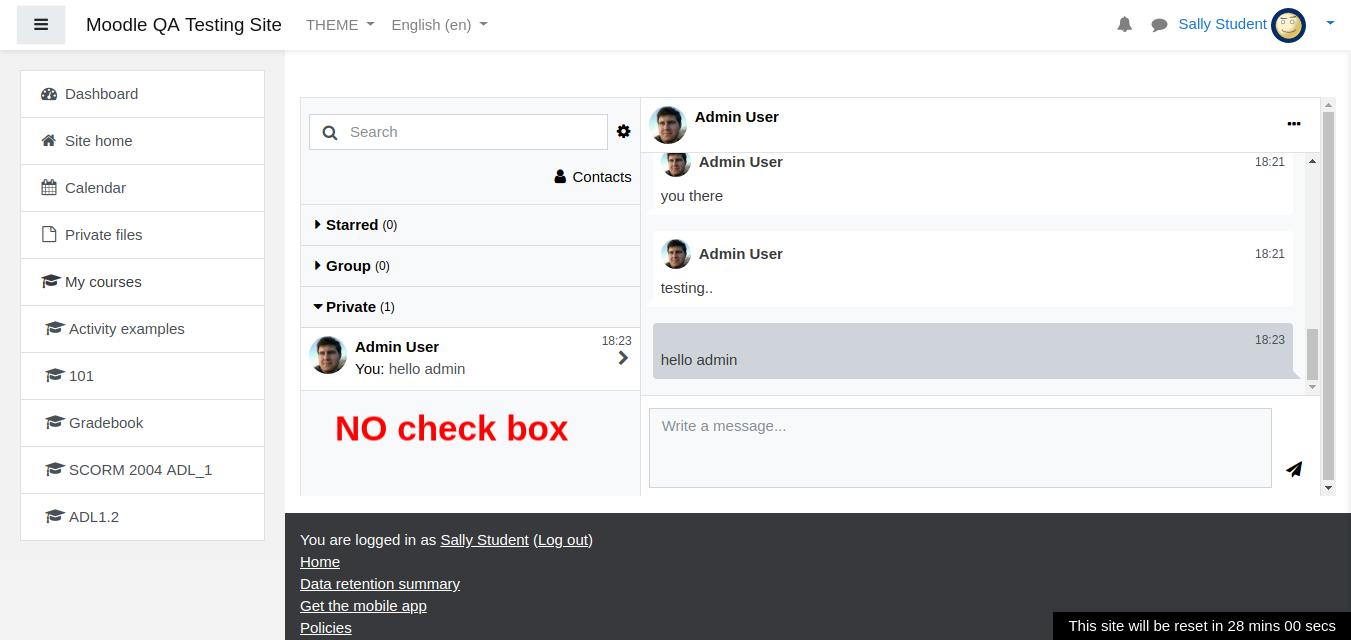
Task: Go to Dashboard in side navigation
Action: [142, 94]
